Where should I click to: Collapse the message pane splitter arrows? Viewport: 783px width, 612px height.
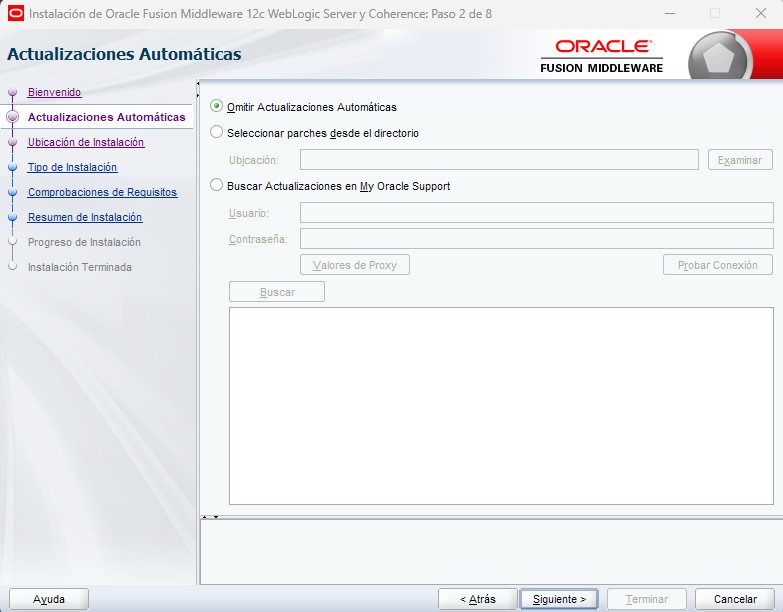pyautogui.click(x=210, y=517)
